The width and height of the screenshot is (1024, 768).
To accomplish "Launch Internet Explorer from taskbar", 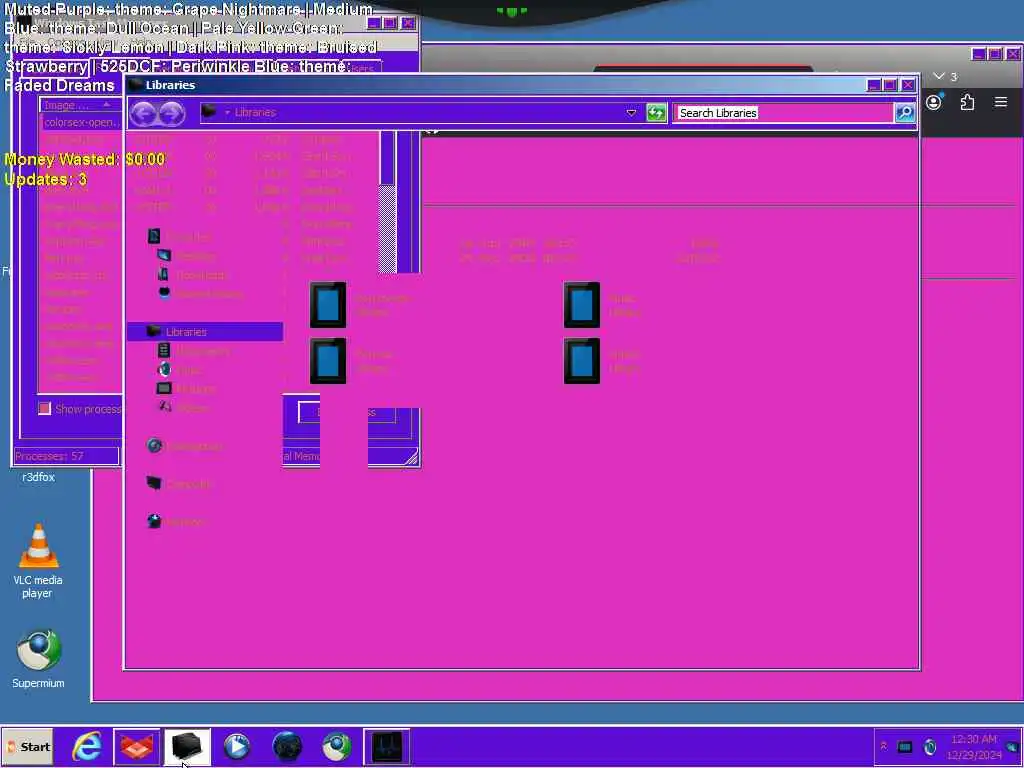I will (x=86, y=746).
